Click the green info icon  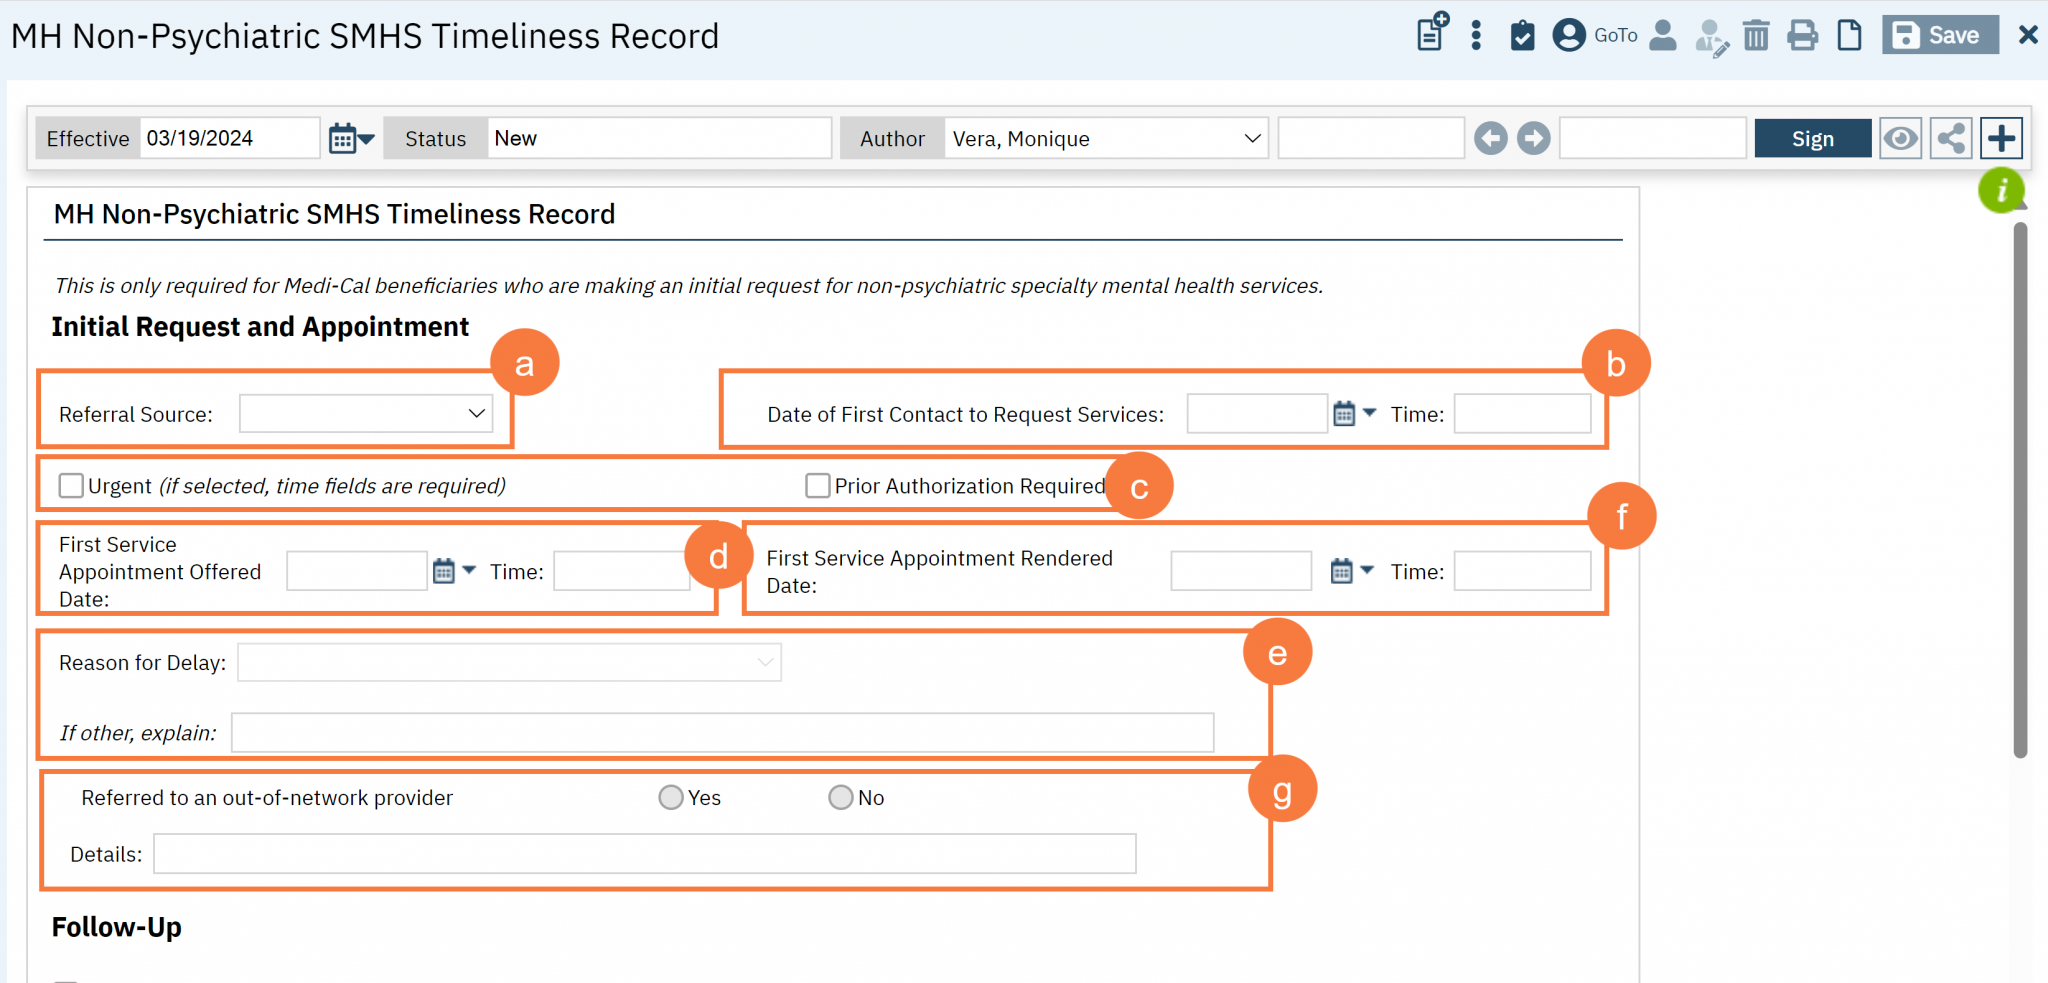(2001, 190)
